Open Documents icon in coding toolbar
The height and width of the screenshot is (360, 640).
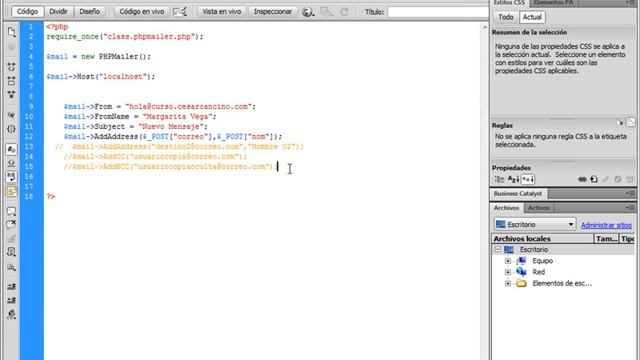(11, 32)
